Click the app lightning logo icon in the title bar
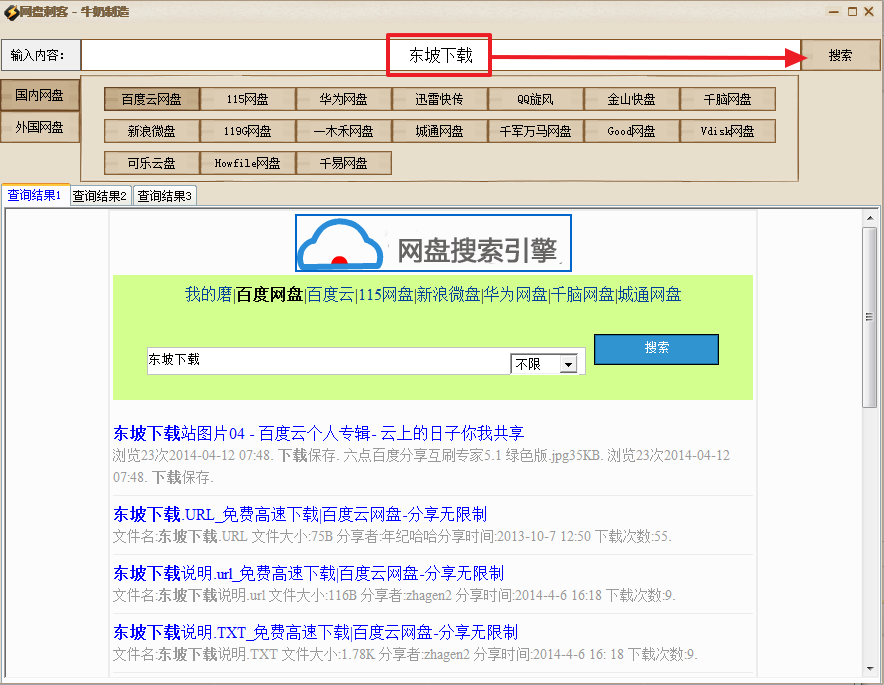This screenshot has width=884, height=685. pyautogui.click(x=11, y=12)
